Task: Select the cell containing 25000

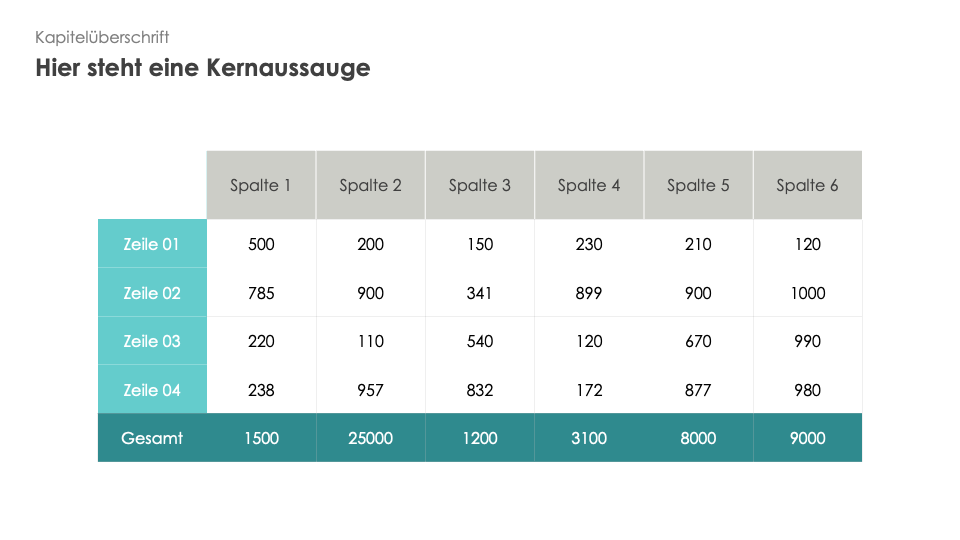Action: (x=370, y=438)
